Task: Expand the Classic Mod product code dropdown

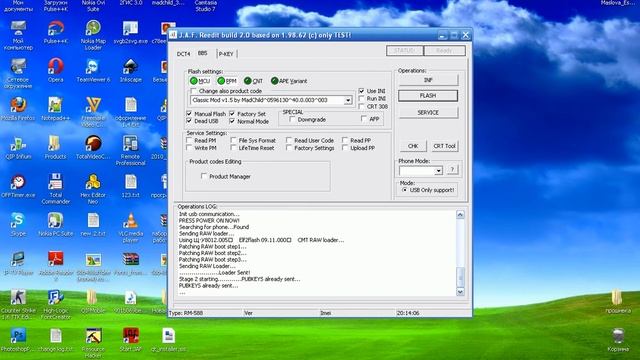Action: 348,100
